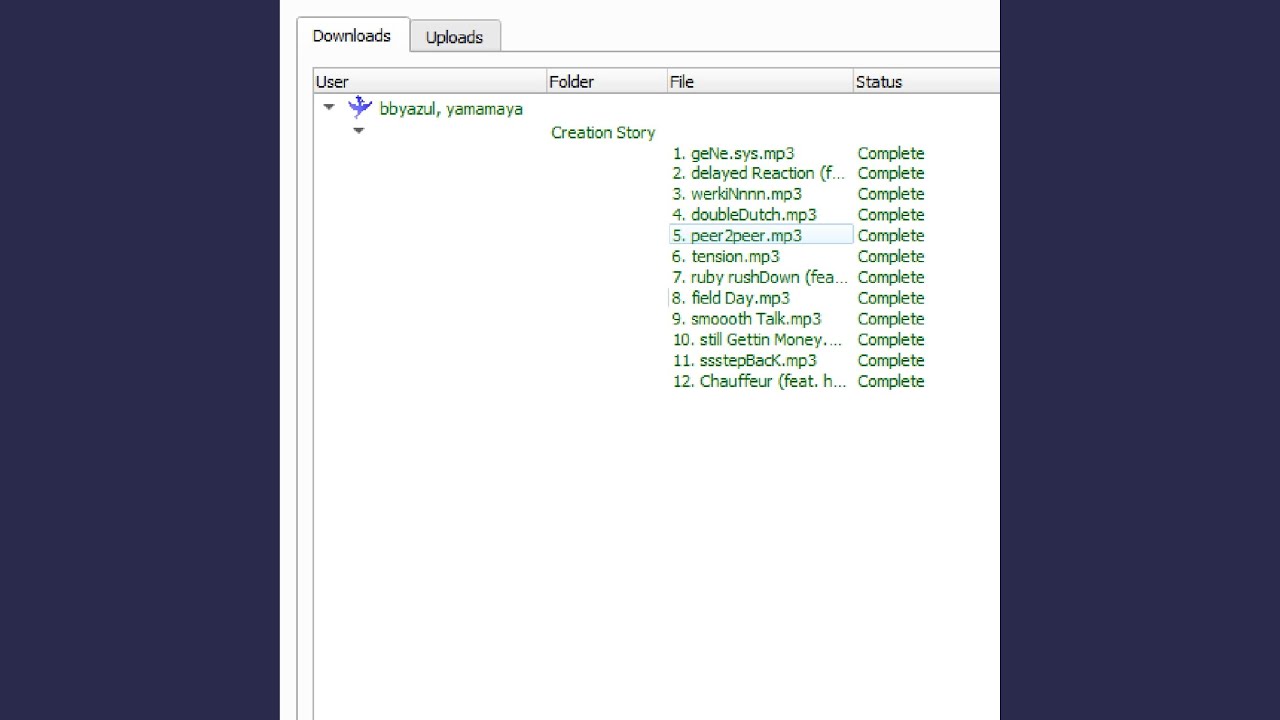The width and height of the screenshot is (1280, 720).
Task: Click Complete status of field Day.mp3
Action: [891, 298]
